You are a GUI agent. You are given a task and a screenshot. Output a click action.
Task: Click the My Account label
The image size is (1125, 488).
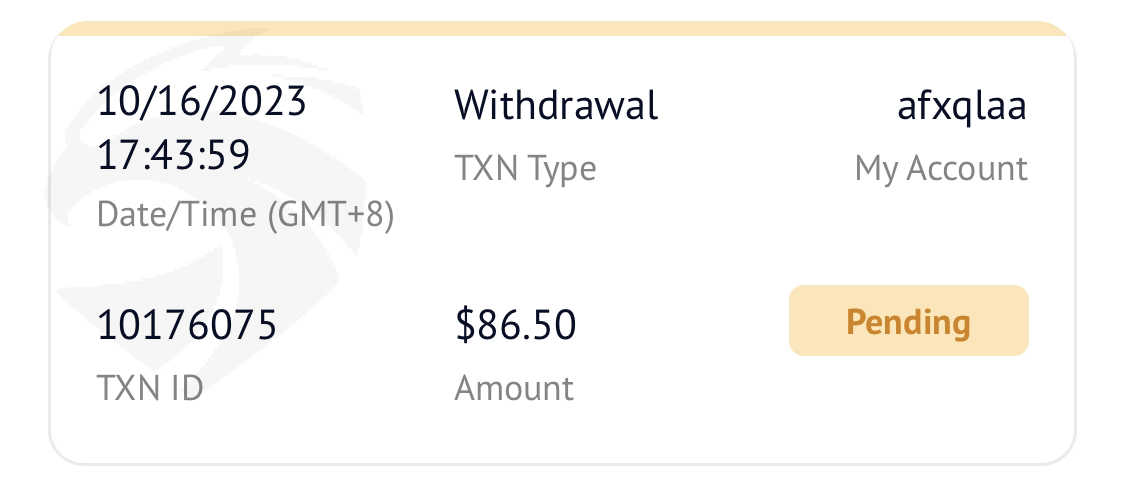point(940,169)
